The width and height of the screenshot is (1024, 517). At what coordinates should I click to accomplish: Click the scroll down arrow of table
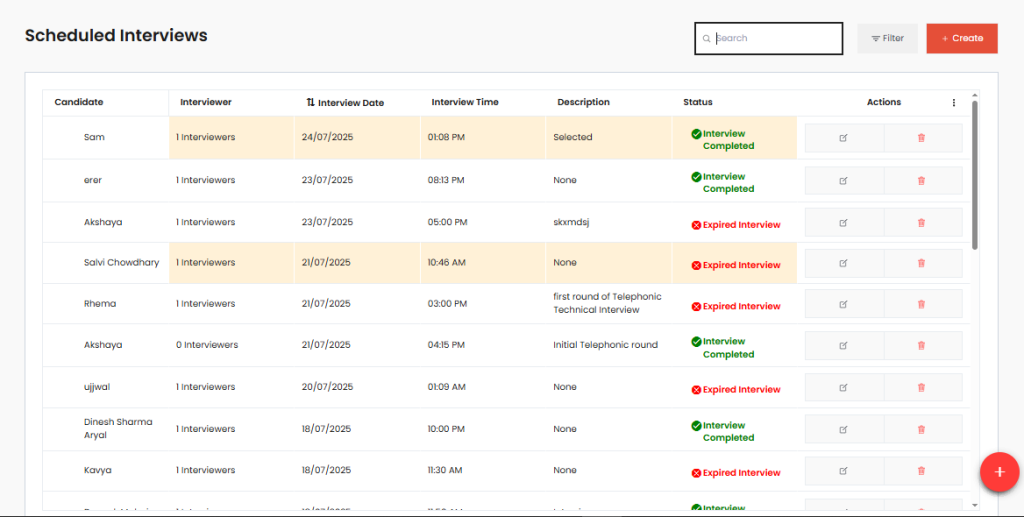pyautogui.click(x=975, y=505)
